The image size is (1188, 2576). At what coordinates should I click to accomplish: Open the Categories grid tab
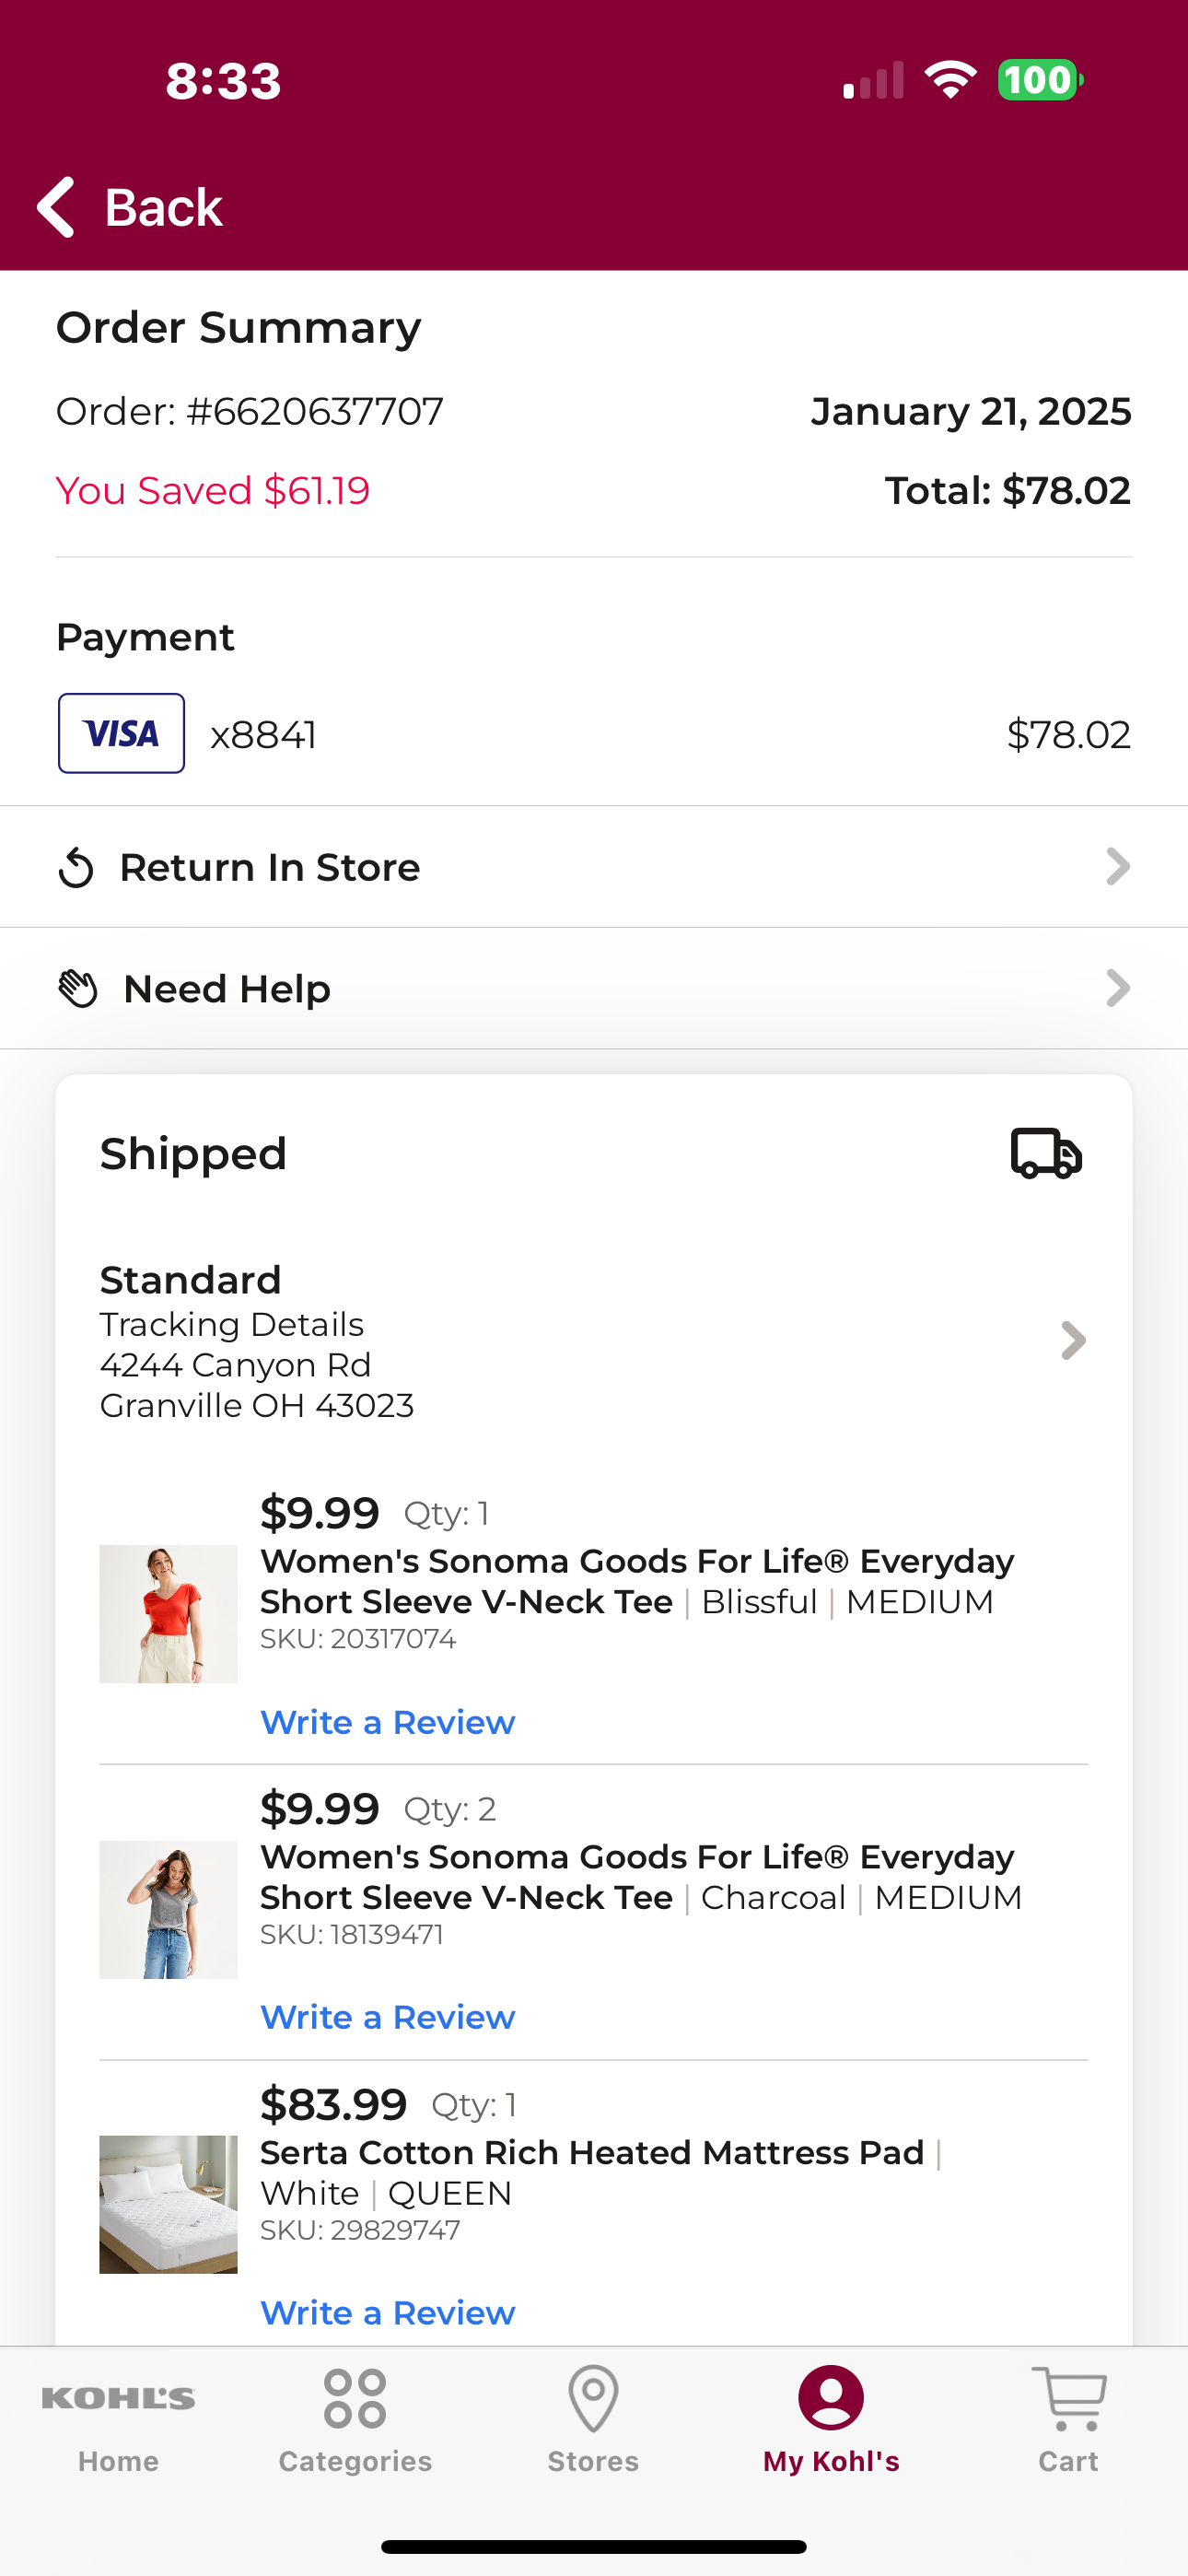[355, 2399]
